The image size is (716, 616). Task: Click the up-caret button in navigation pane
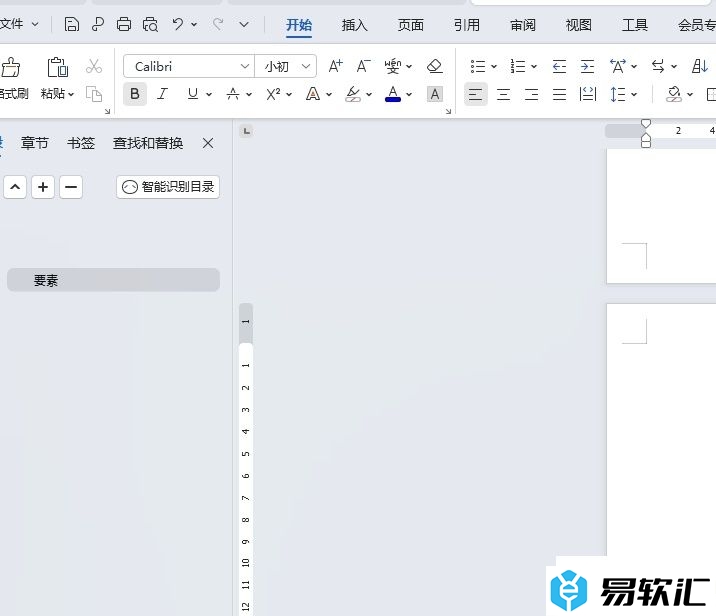[x=15, y=187]
